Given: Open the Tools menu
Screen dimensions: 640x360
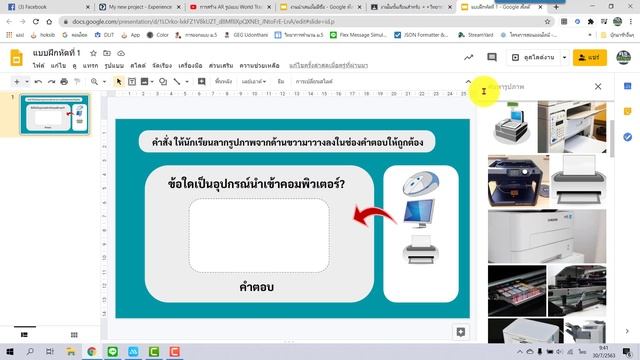Looking at the screenshot, I should (x=190, y=66).
